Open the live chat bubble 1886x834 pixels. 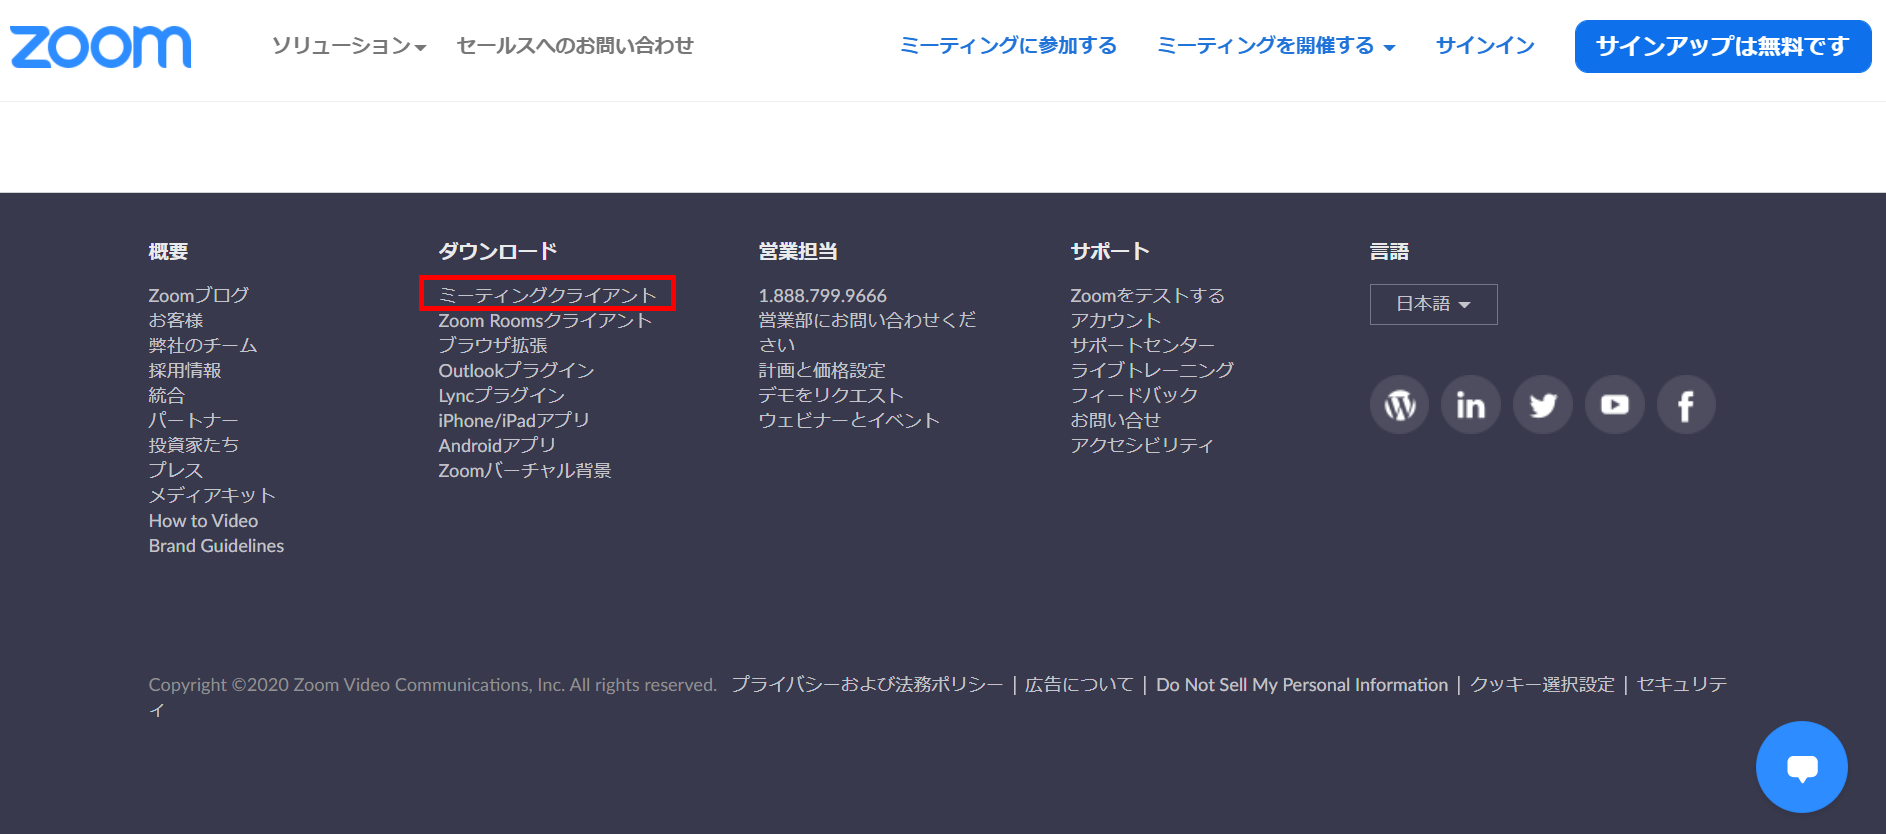[1802, 767]
